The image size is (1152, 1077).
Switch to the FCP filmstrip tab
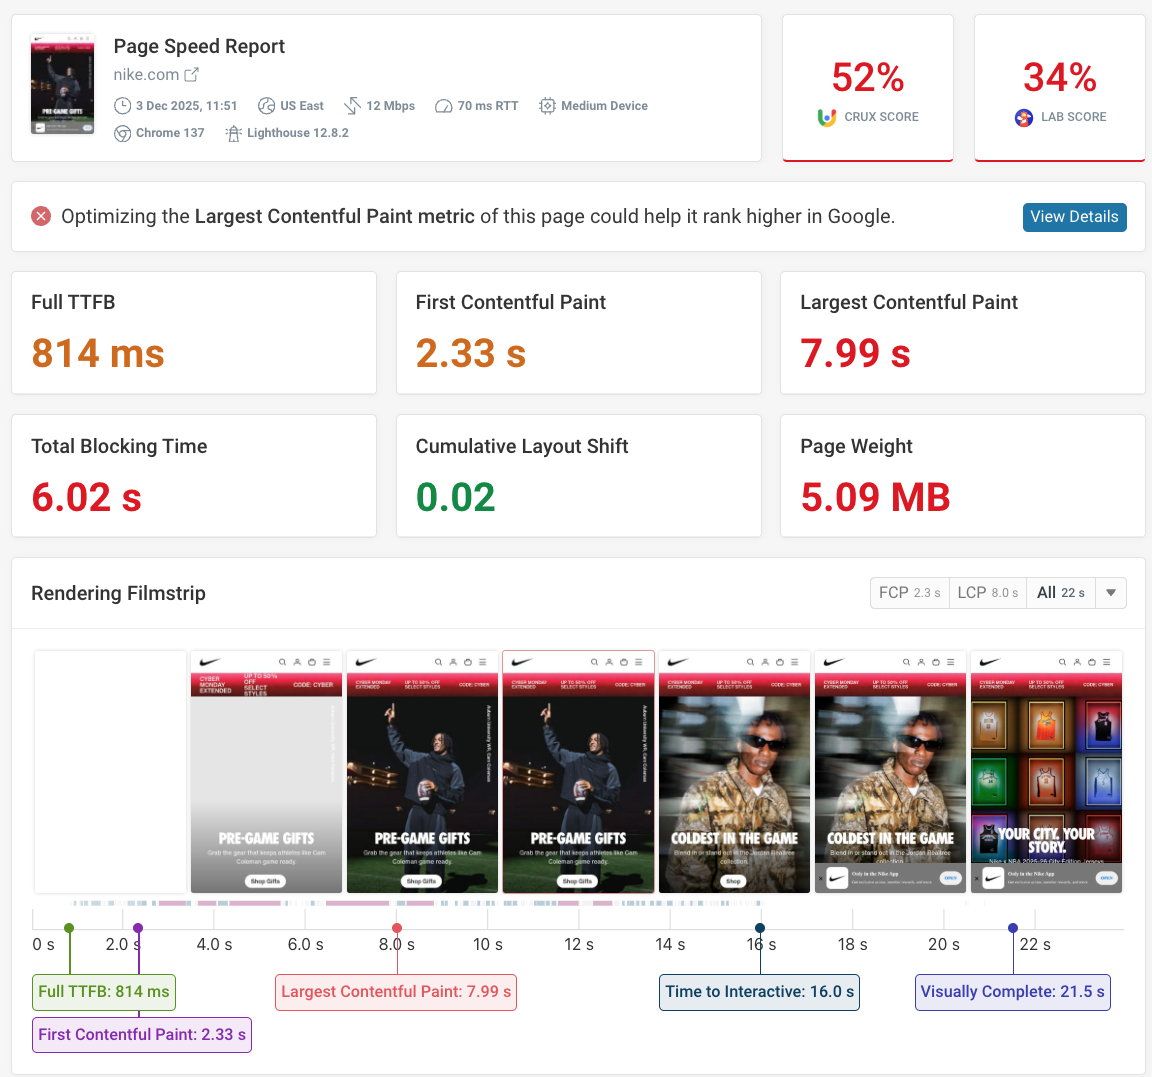click(909, 592)
